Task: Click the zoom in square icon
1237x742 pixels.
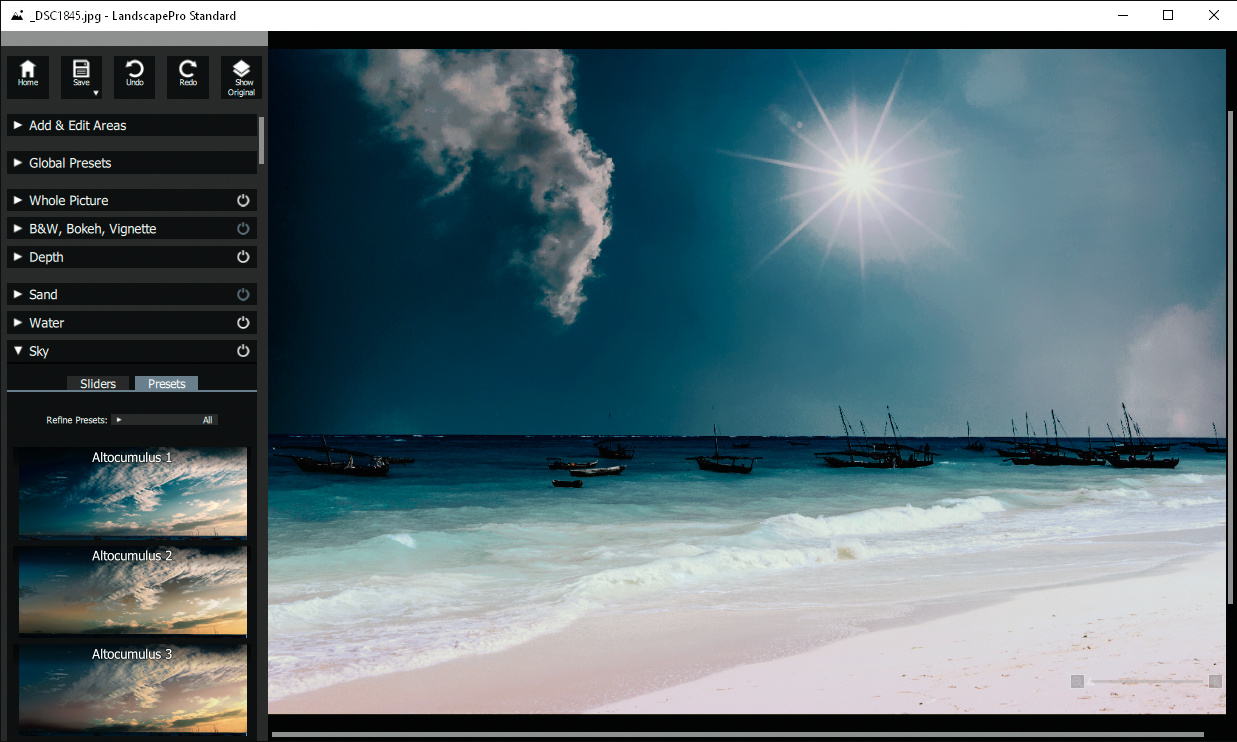Action: click(1215, 681)
